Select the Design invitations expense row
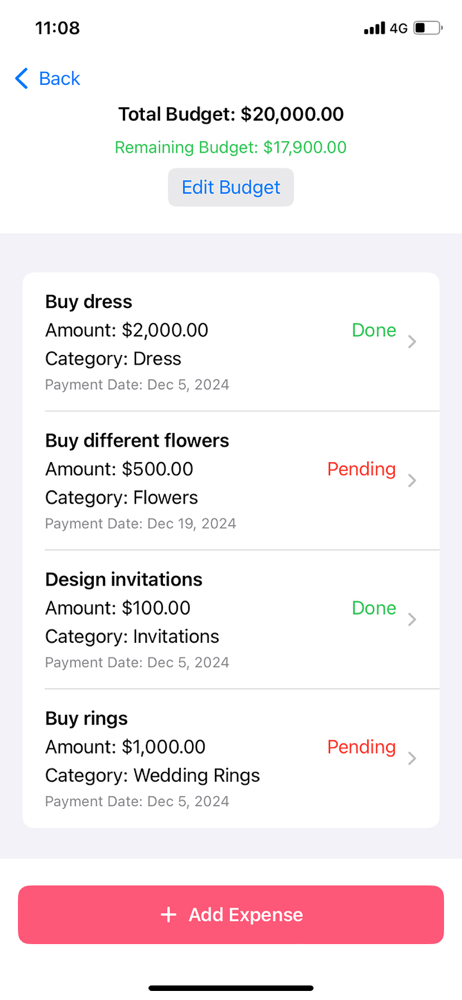This screenshot has height=1000, width=462. click(x=231, y=620)
